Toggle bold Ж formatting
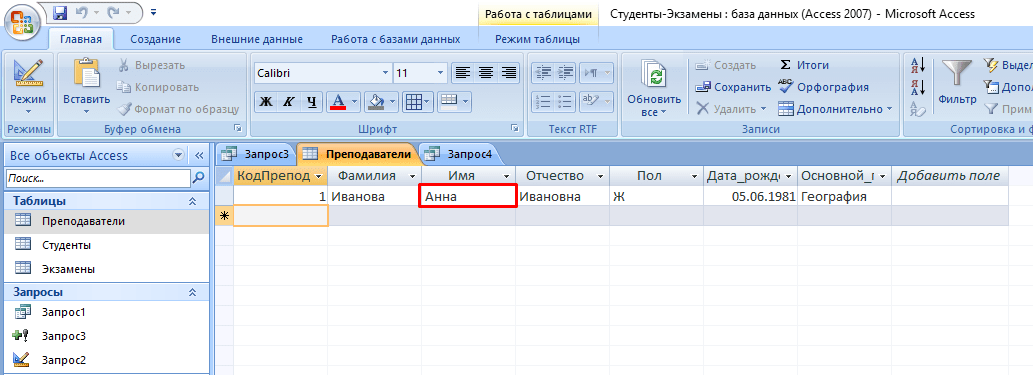This screenshot has width=1033, height=375. coord(265,101)
